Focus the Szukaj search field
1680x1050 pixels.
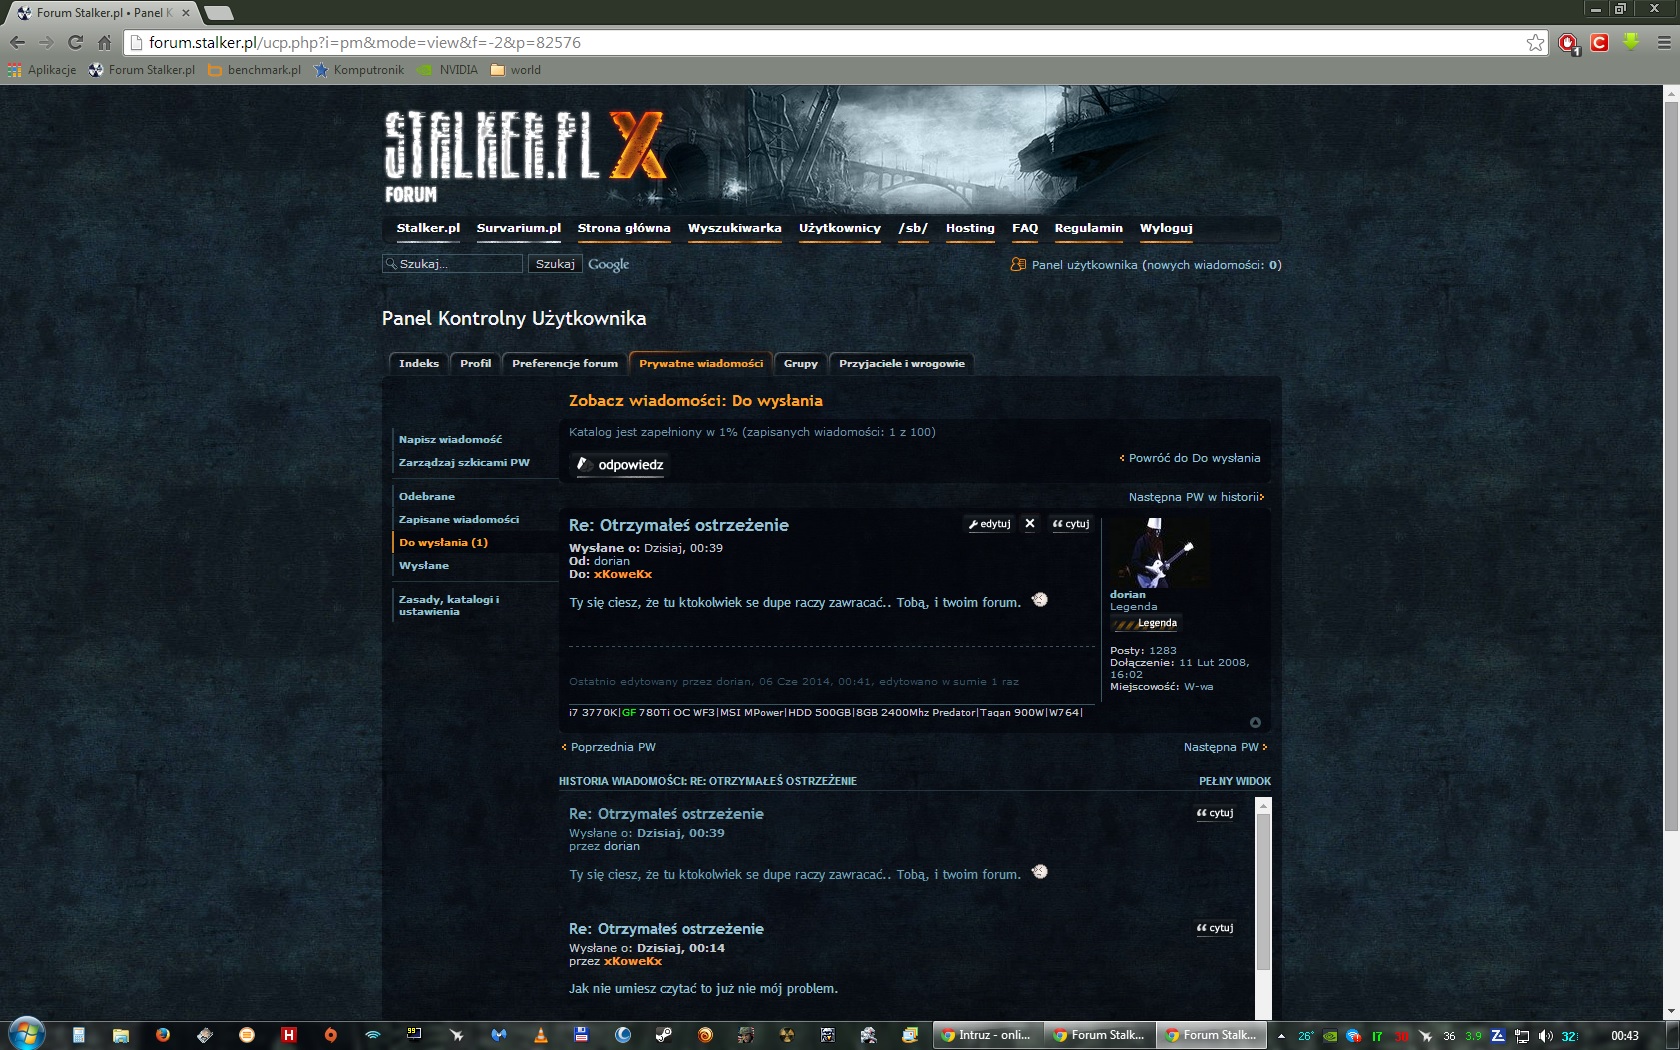pos(453,264)
